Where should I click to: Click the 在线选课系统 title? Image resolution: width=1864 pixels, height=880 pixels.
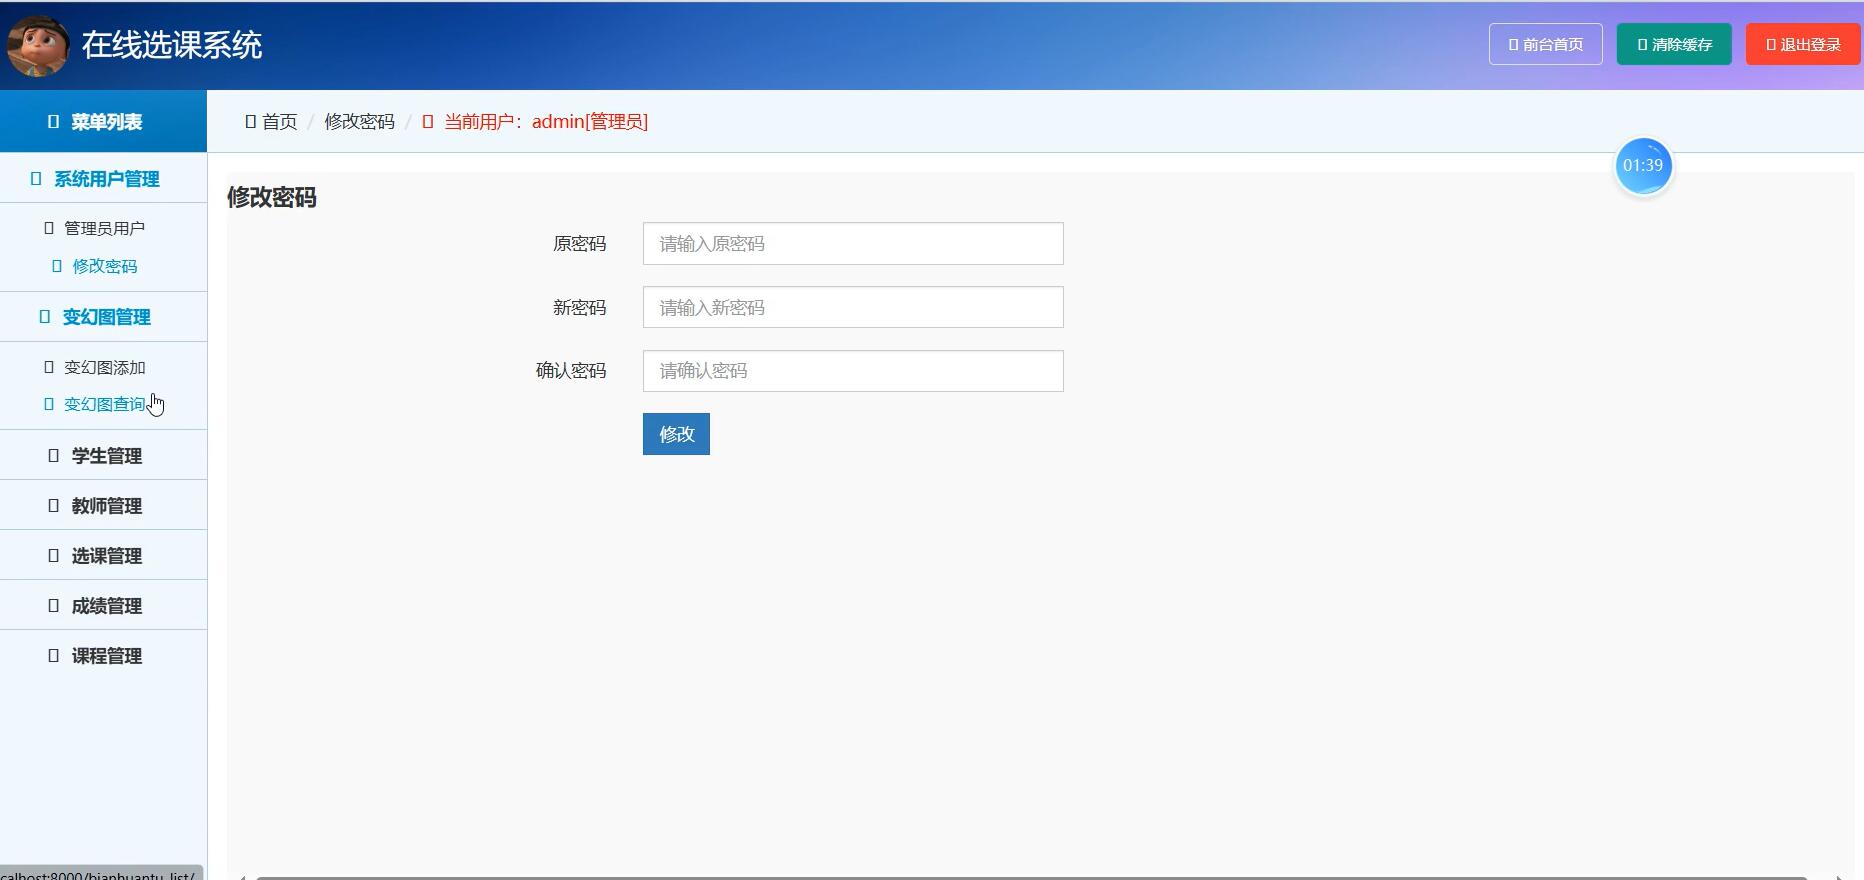coord(172,45)
